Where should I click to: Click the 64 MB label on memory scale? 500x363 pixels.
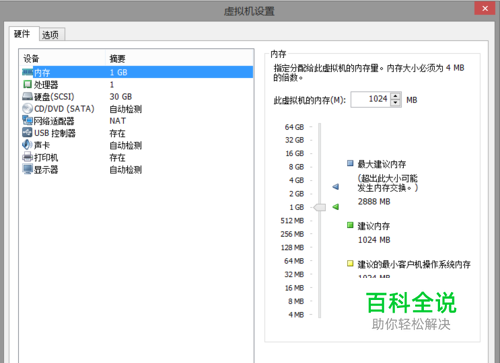click(294, 261)
